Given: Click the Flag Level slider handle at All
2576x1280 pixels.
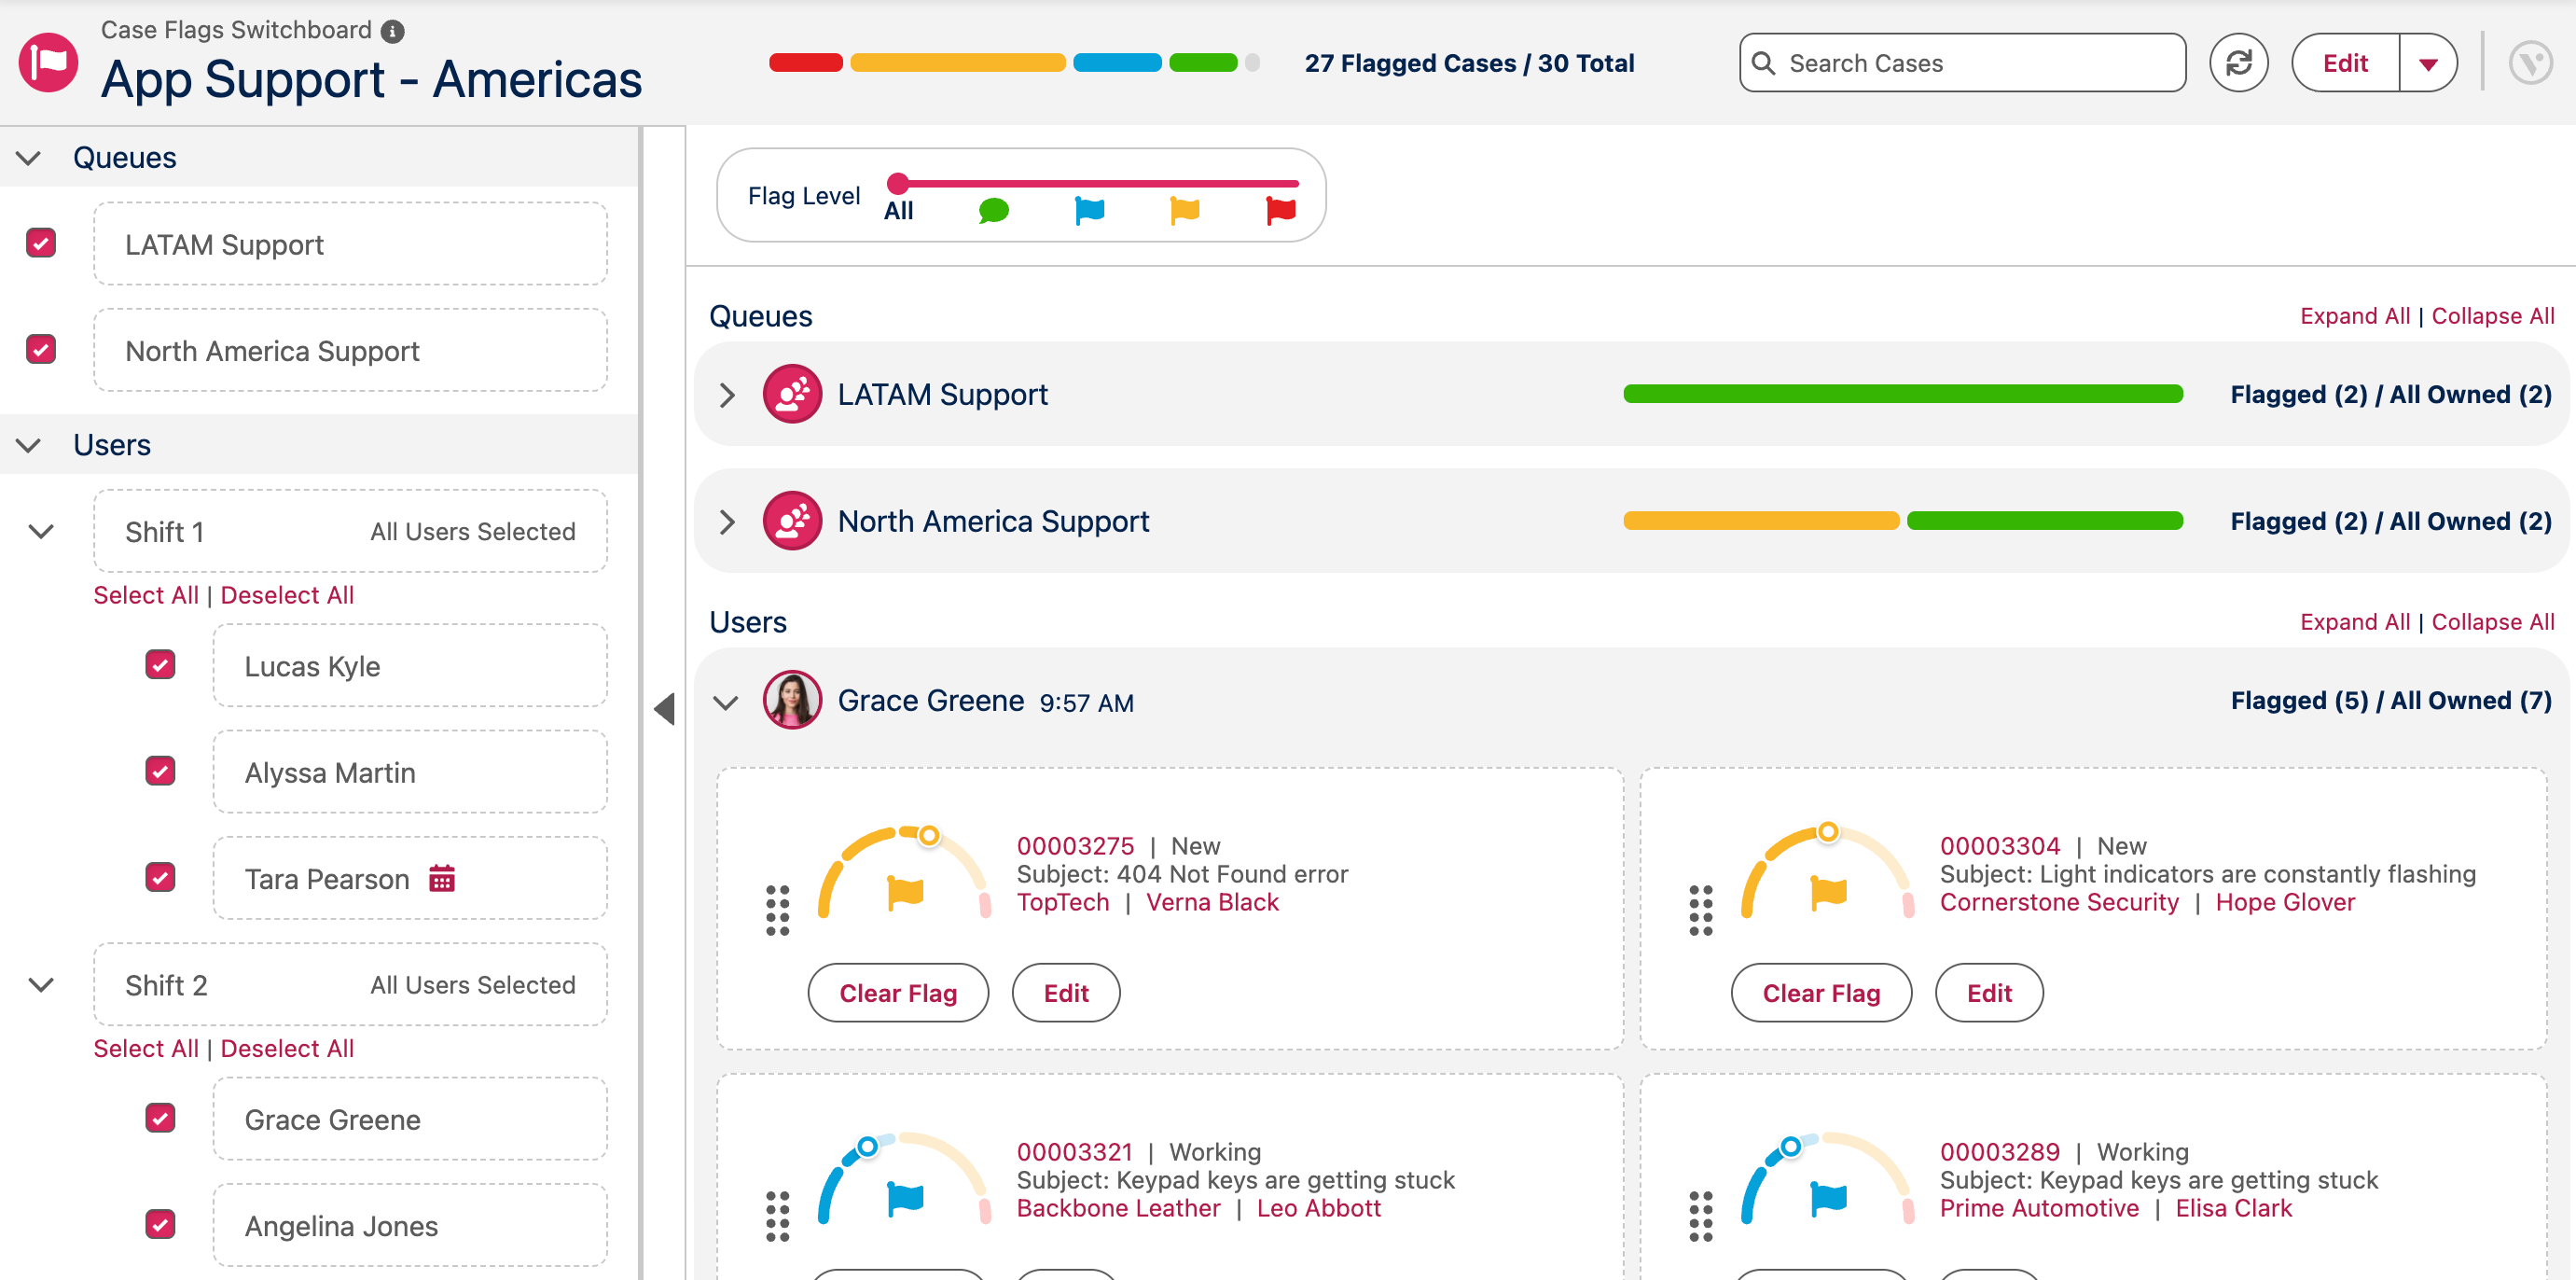Looking at the screenshot, I should pos(898,183).
